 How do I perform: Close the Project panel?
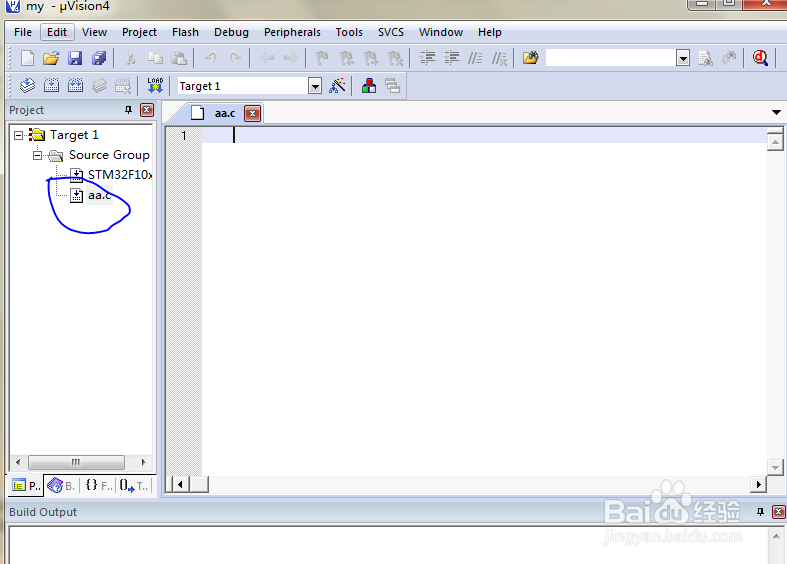point(147,110)
